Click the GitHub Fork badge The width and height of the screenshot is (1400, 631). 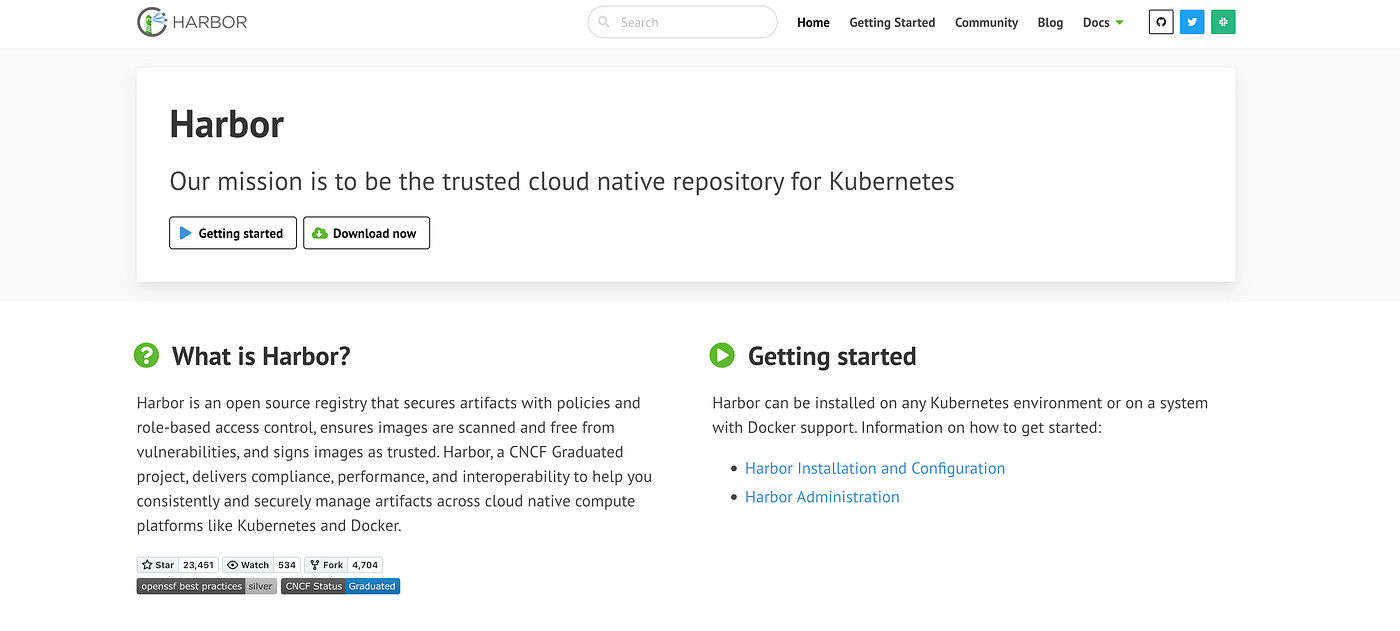326,565
